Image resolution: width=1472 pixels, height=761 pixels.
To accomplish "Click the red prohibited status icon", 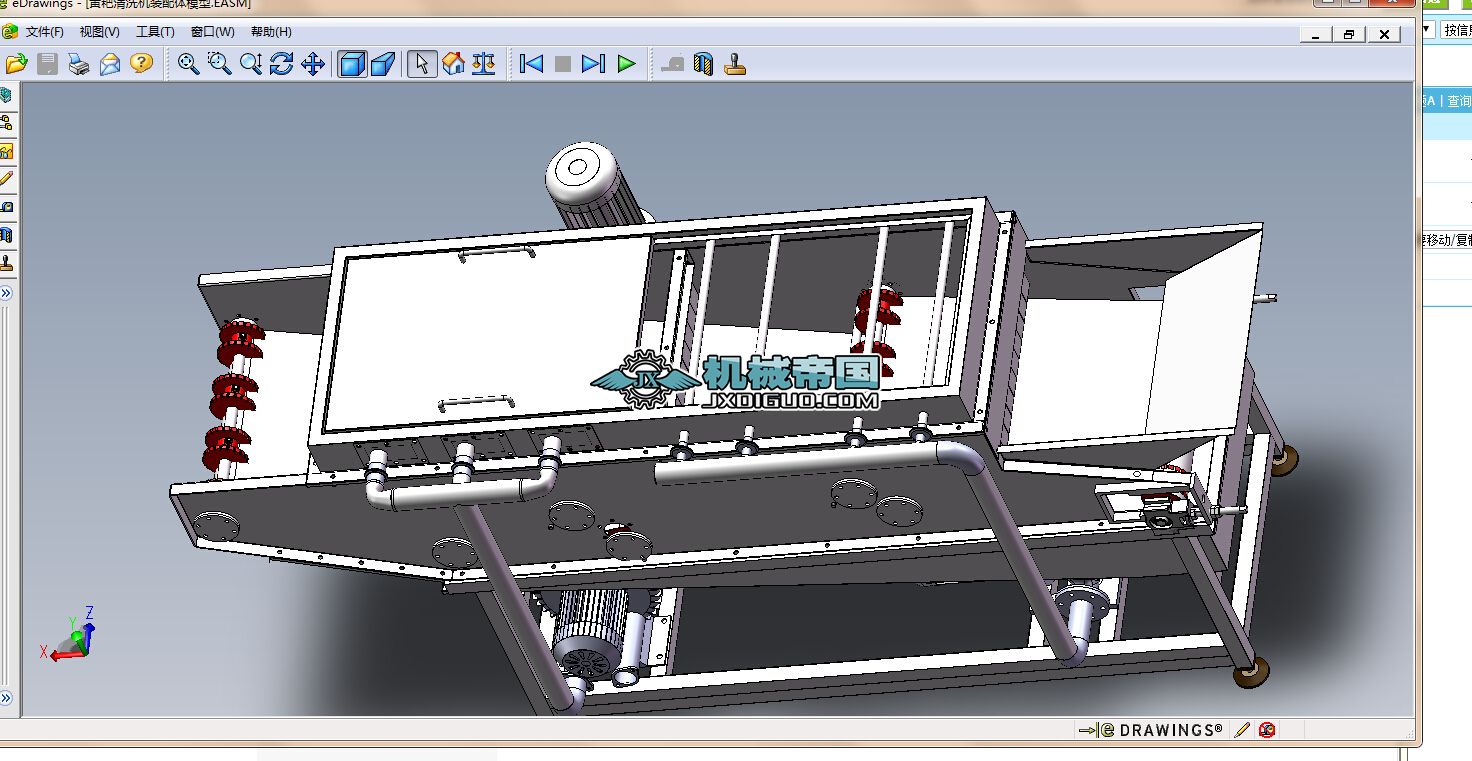I will coord(1267,730).
